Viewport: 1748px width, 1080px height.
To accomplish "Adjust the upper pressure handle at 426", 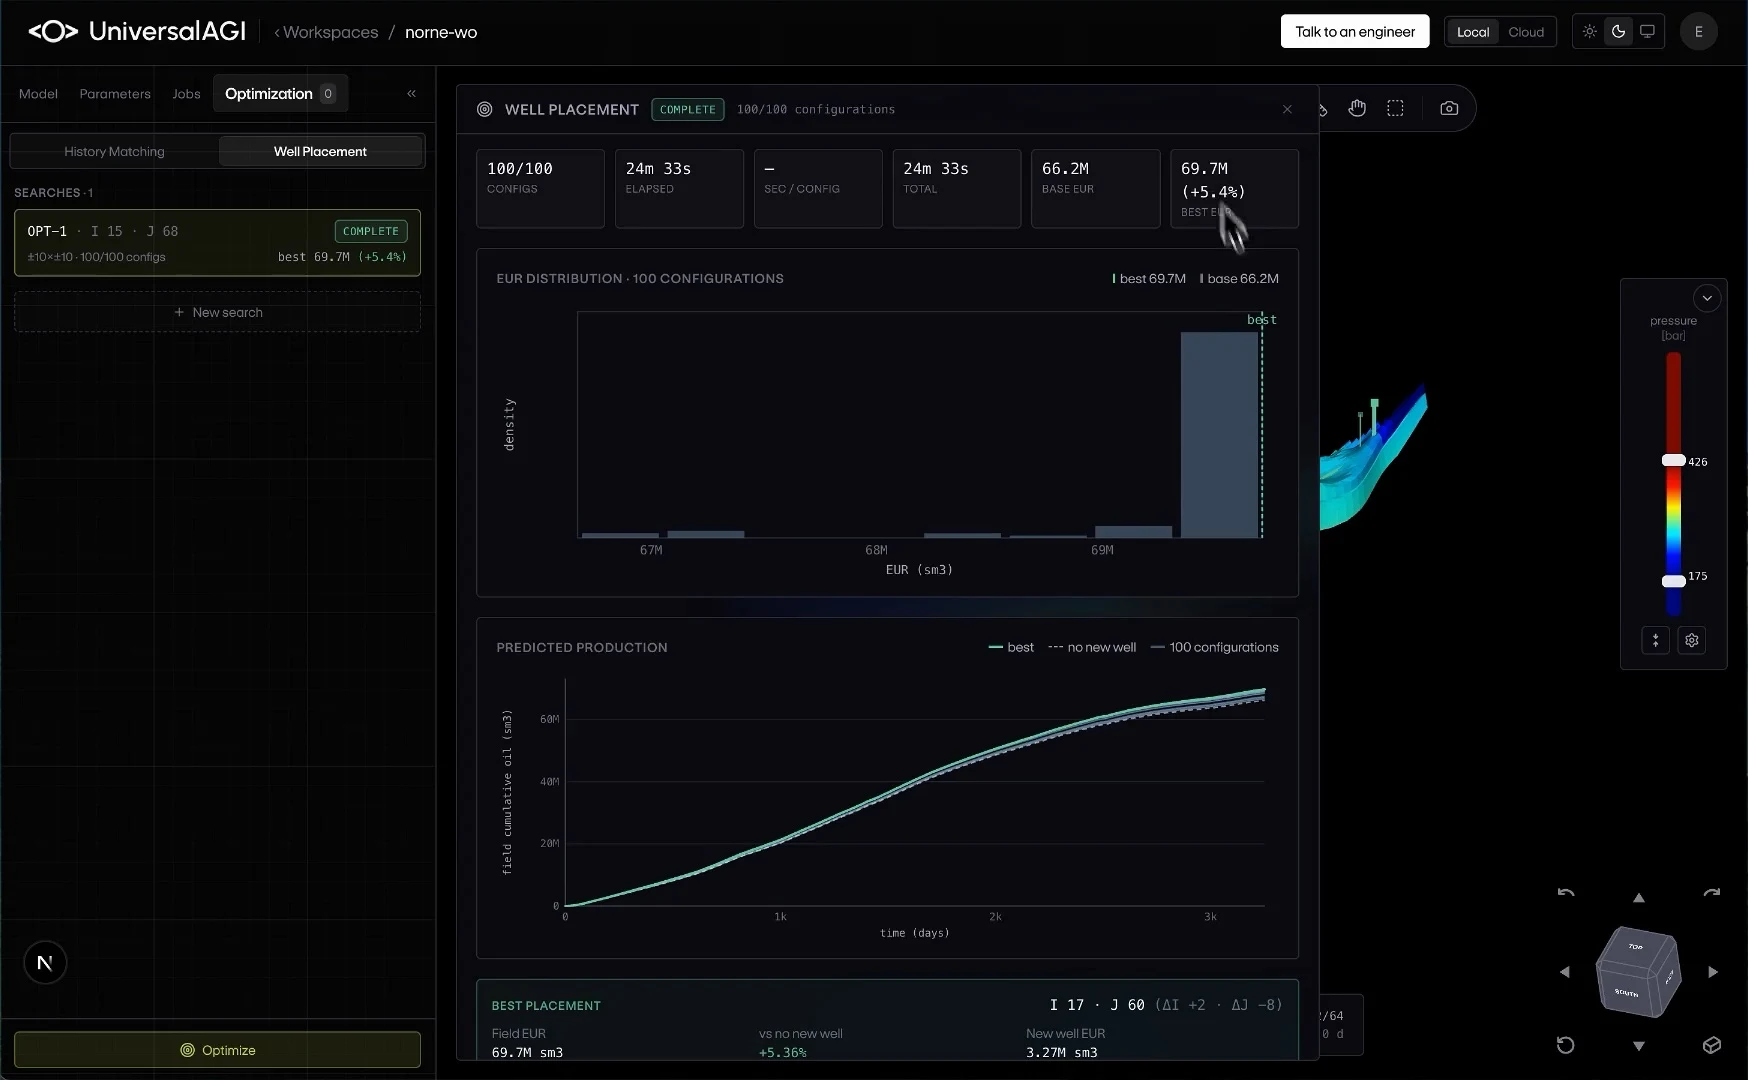I will [1673, 460].
